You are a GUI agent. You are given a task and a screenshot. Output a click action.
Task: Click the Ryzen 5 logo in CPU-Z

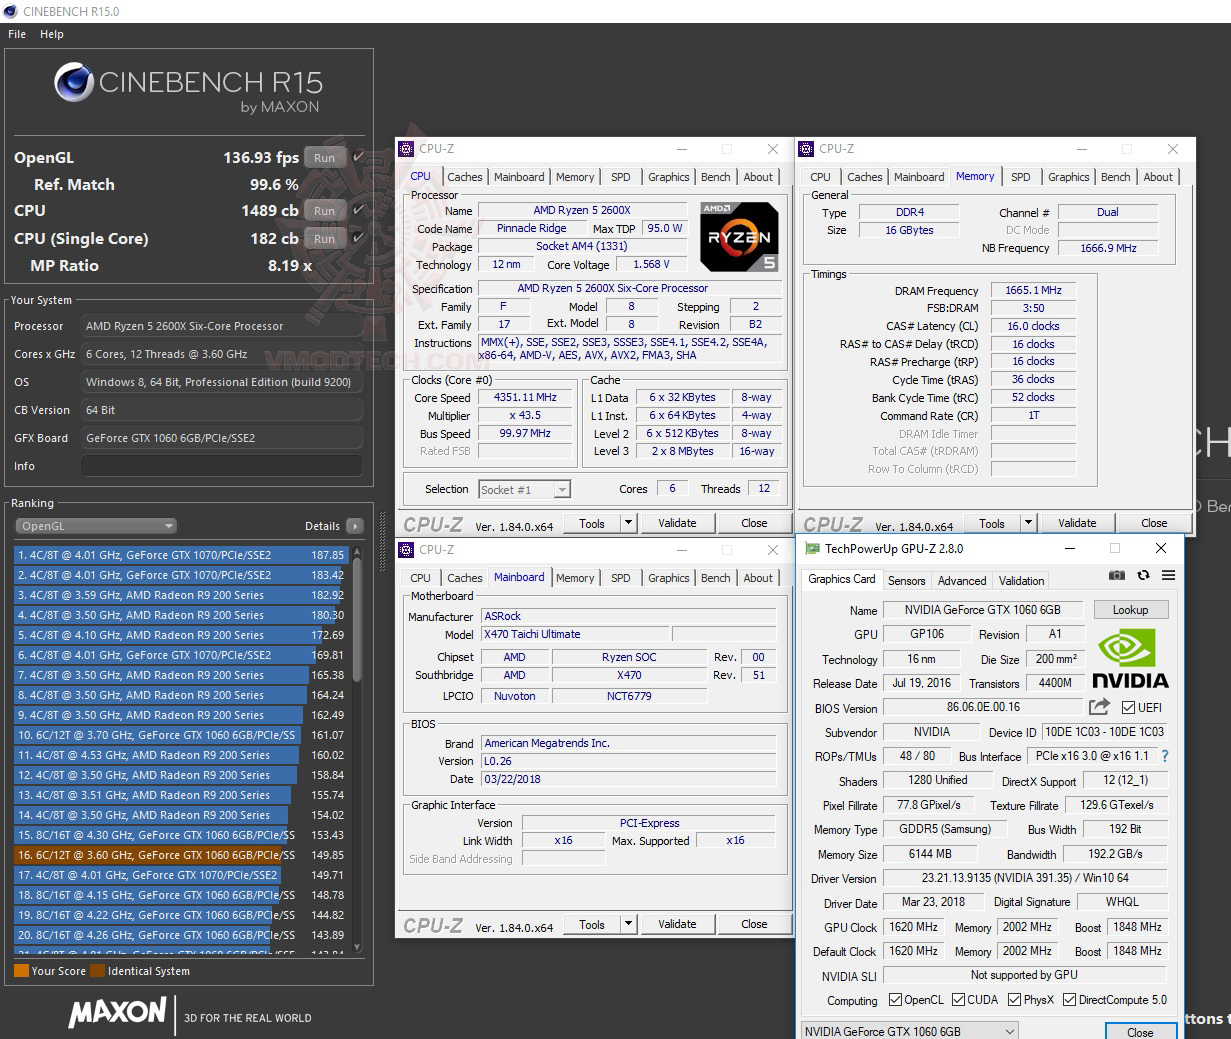[x=739, y=237]
